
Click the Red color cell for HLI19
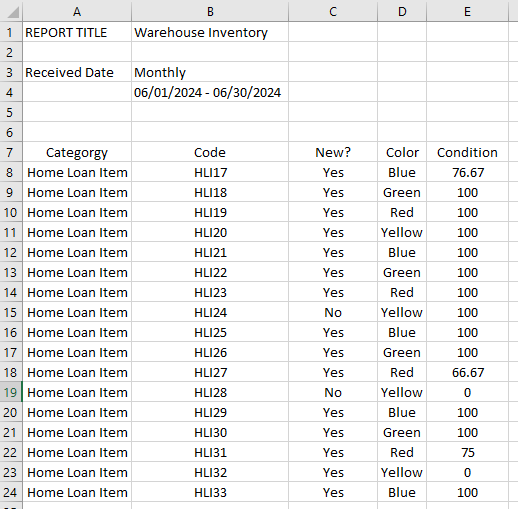pos(402,212)
